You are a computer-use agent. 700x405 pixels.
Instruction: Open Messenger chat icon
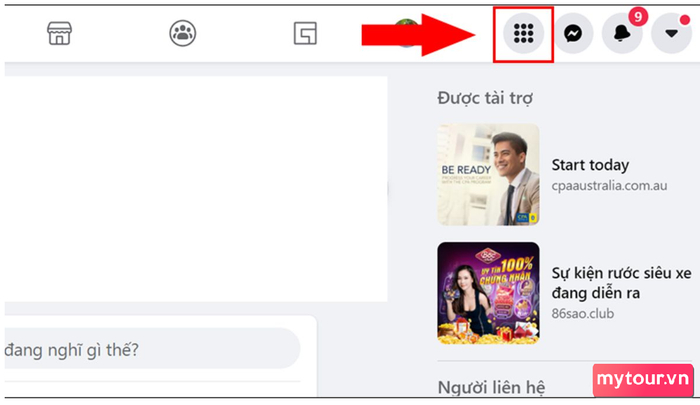click(x=573, y=33)
